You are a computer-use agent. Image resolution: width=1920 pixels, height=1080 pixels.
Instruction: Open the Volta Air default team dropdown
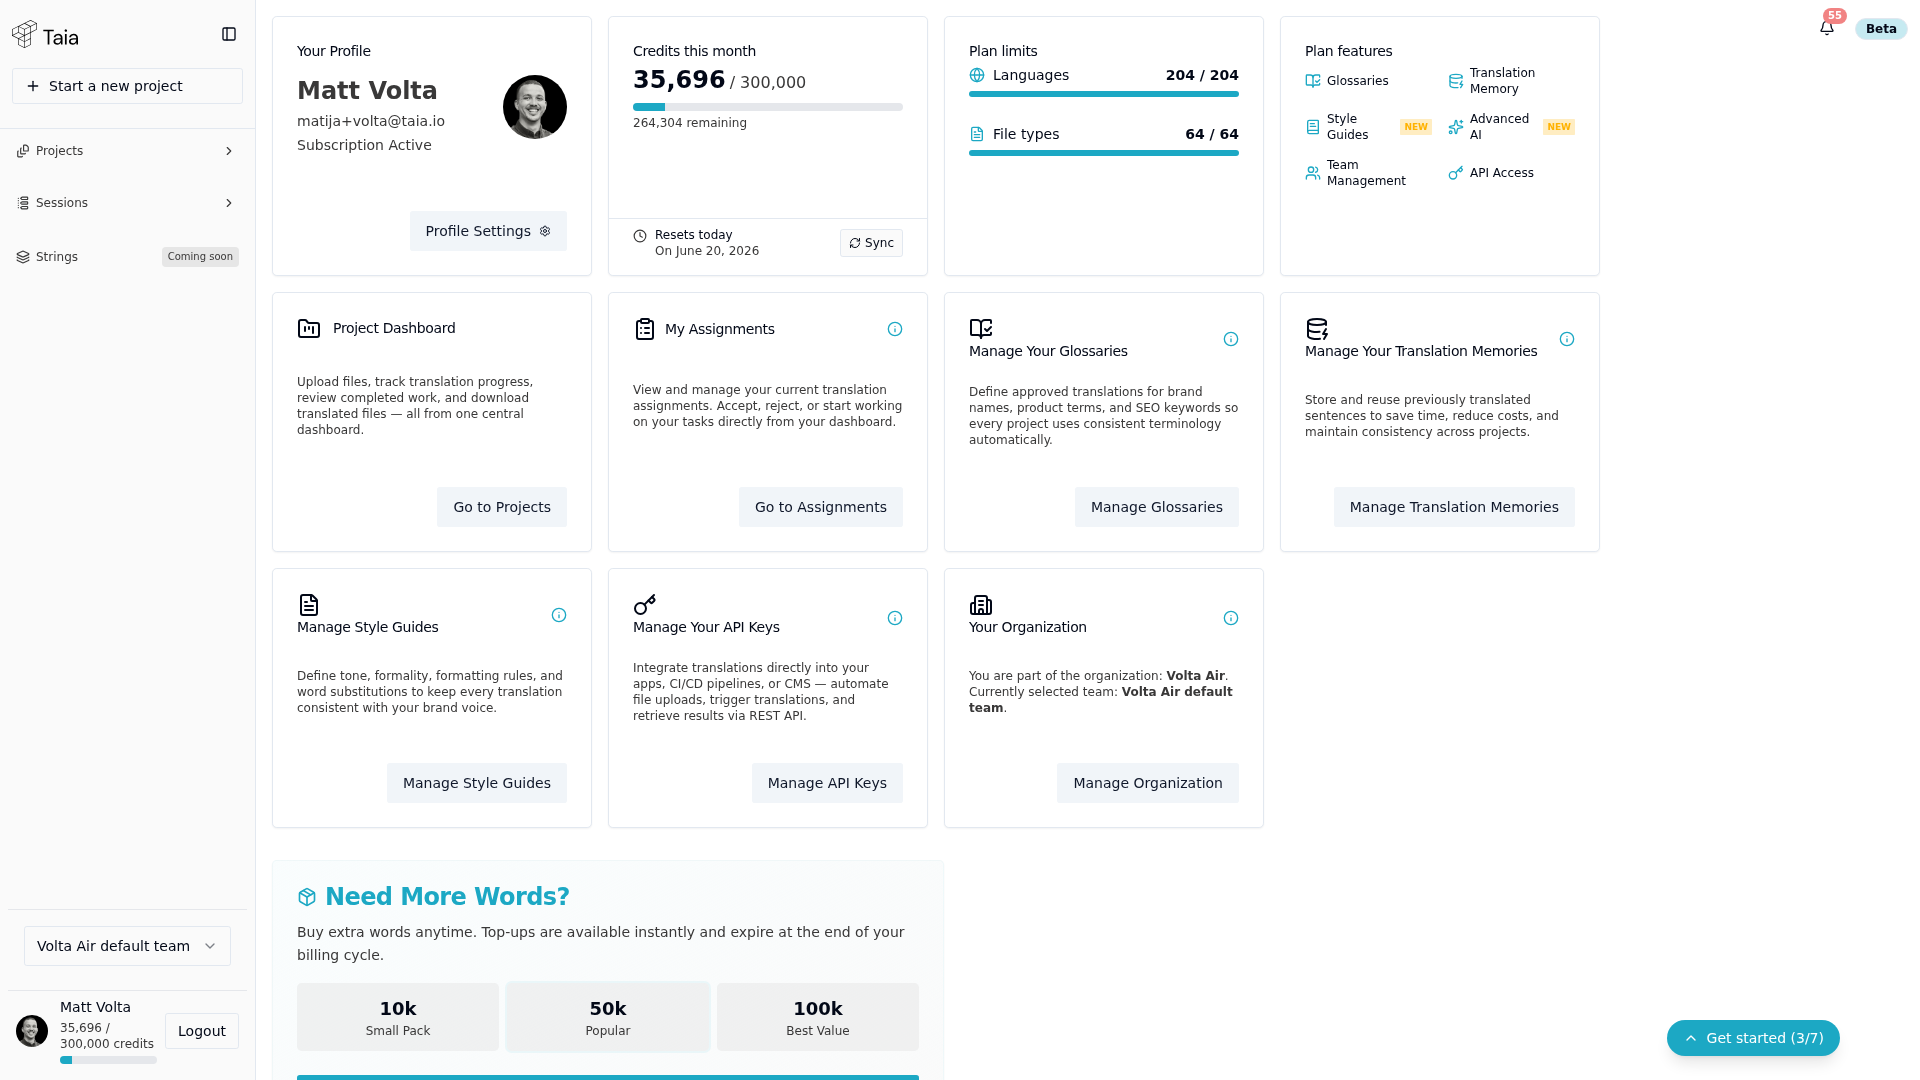pyautogui.click(x=127, y=946)
